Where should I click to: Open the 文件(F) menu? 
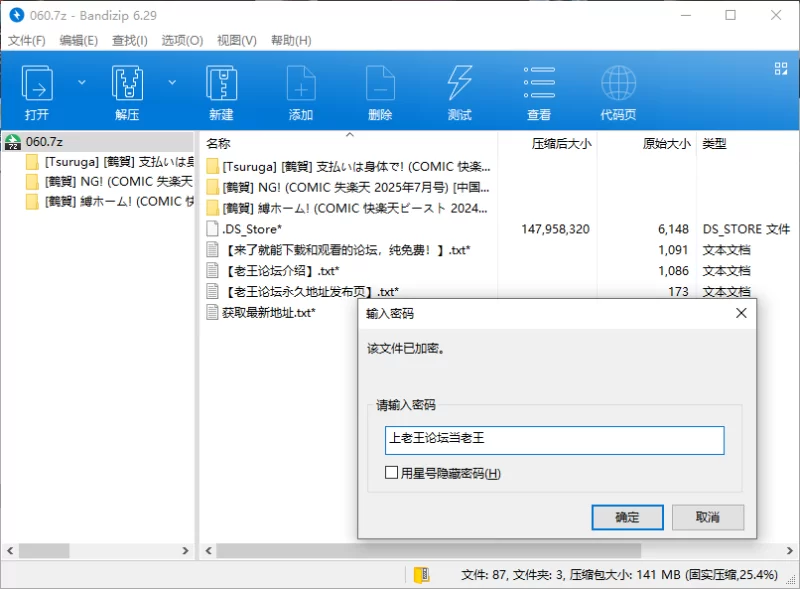[27, 40]
